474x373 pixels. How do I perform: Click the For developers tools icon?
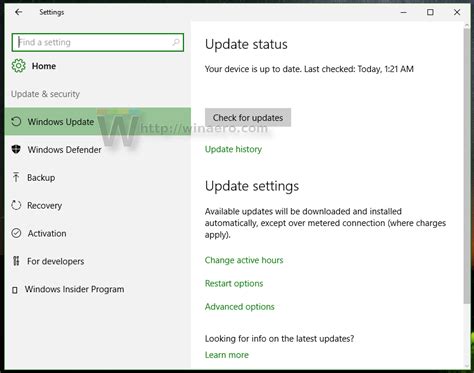16,261
